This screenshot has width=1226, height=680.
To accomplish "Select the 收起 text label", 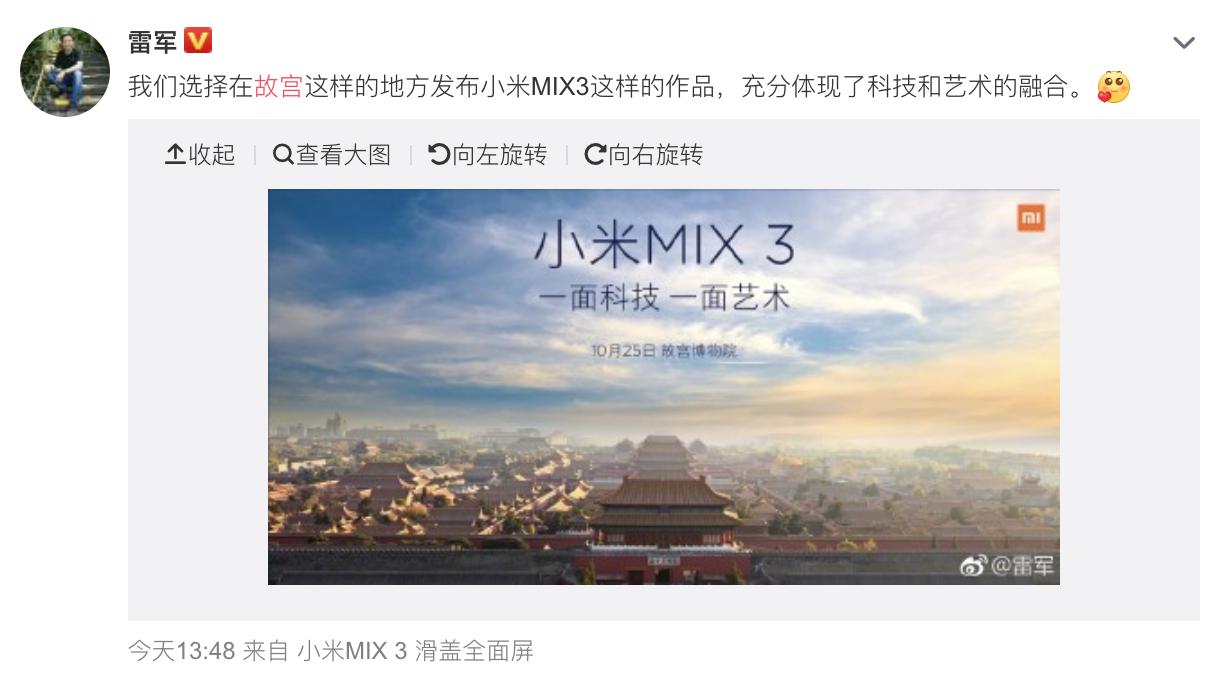I will point(211,154).
